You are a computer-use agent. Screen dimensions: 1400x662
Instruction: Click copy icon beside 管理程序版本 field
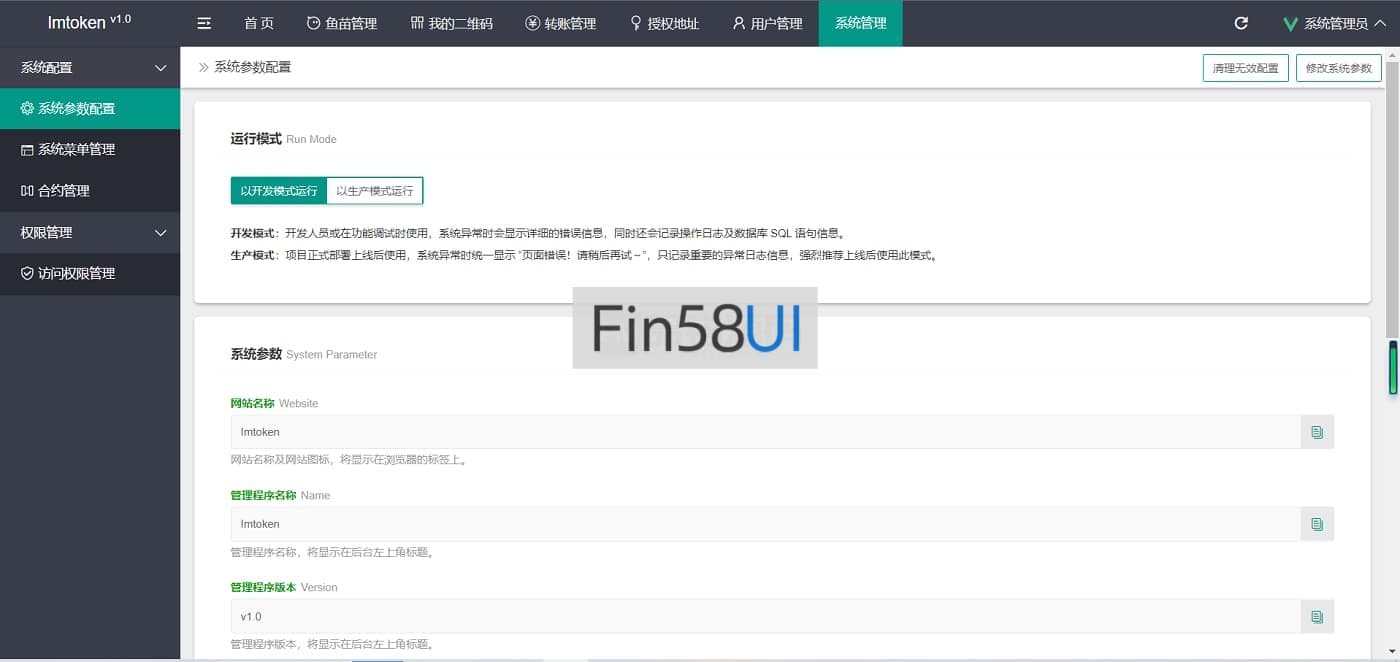coord(1317,616)
